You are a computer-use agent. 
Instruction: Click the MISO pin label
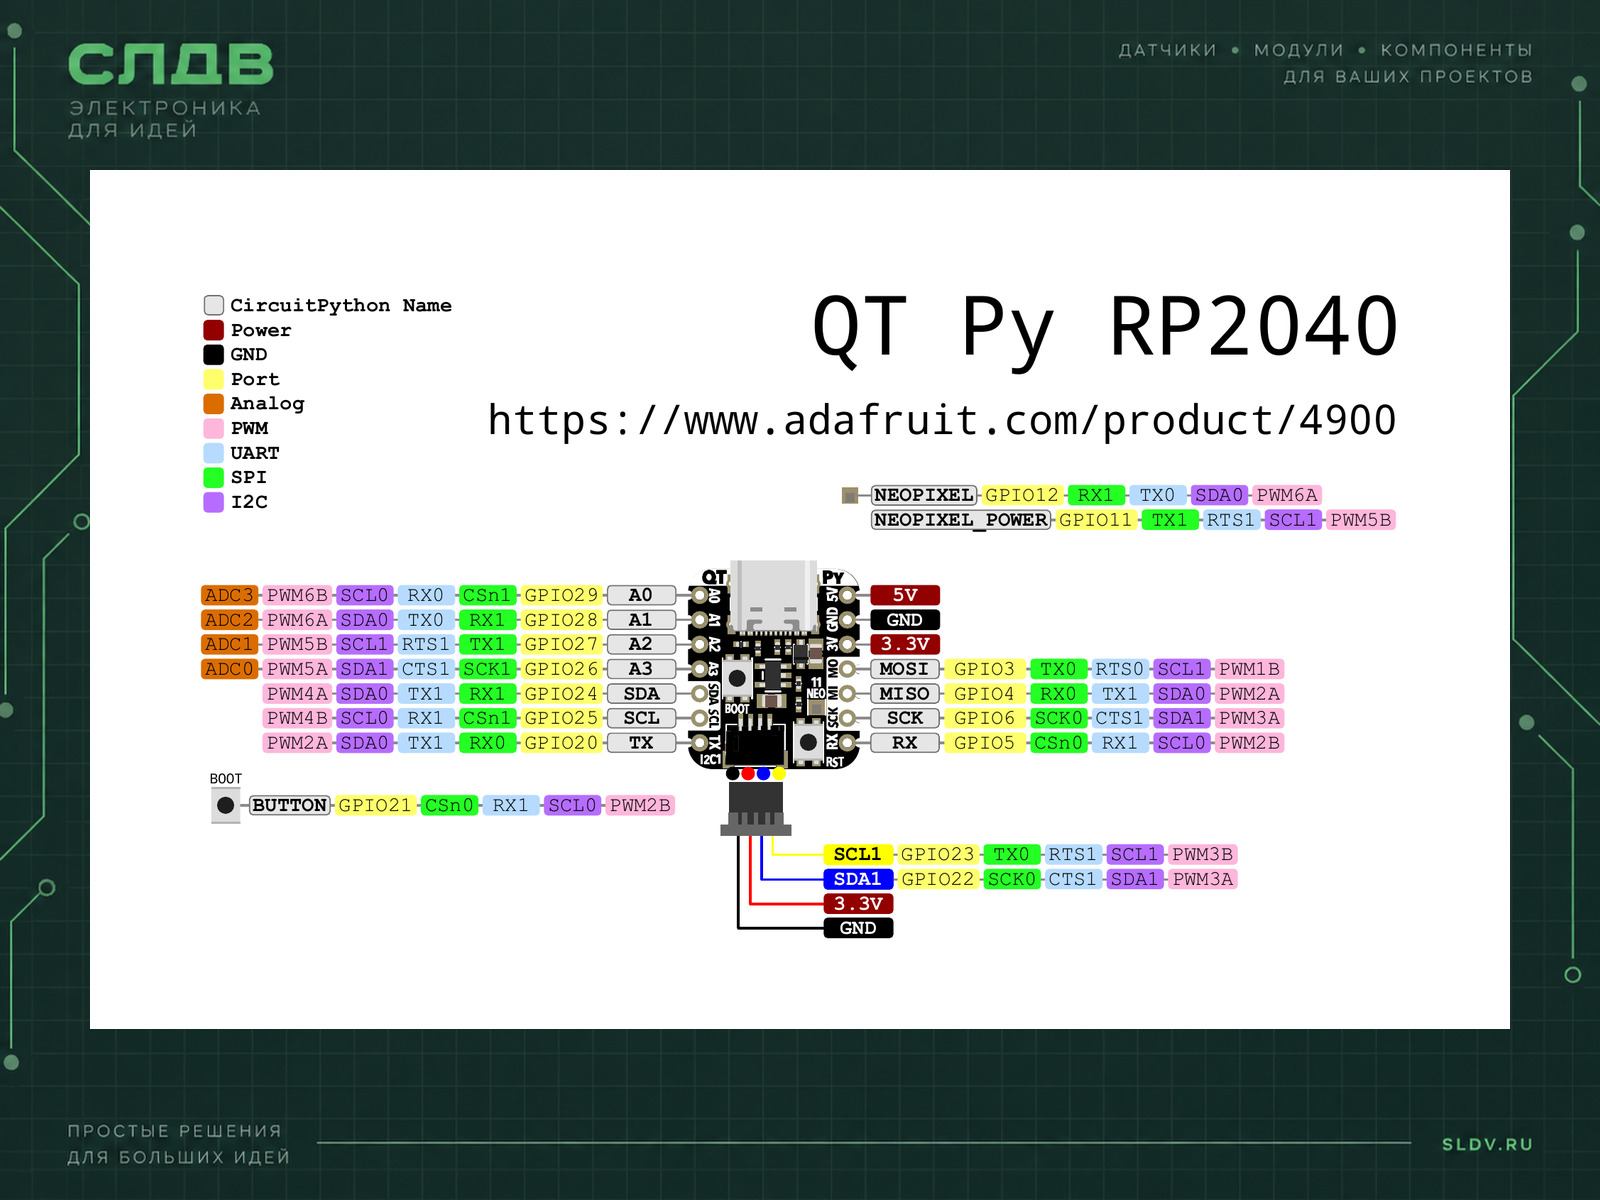905,693
